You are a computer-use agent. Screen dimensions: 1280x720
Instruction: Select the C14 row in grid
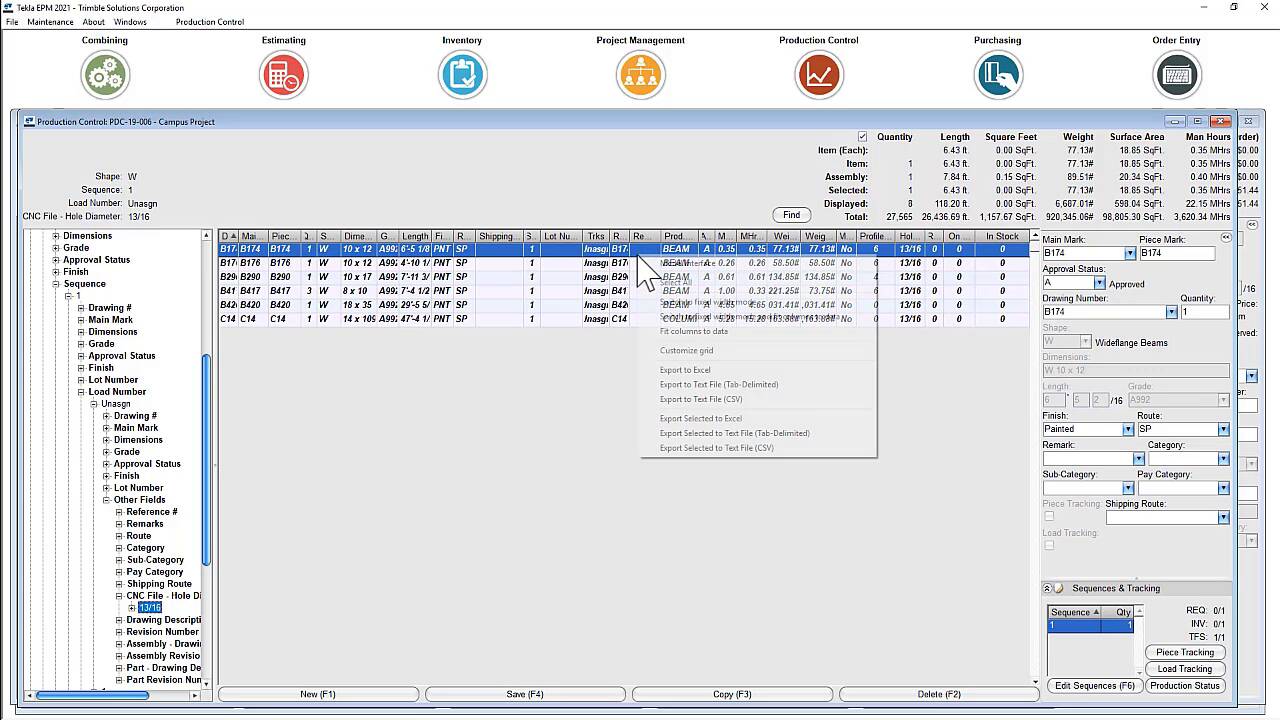624,319
